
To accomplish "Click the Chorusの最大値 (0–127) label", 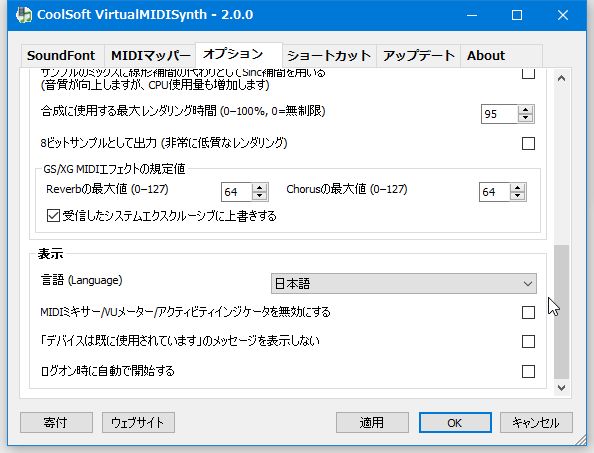I will (347, 189).
